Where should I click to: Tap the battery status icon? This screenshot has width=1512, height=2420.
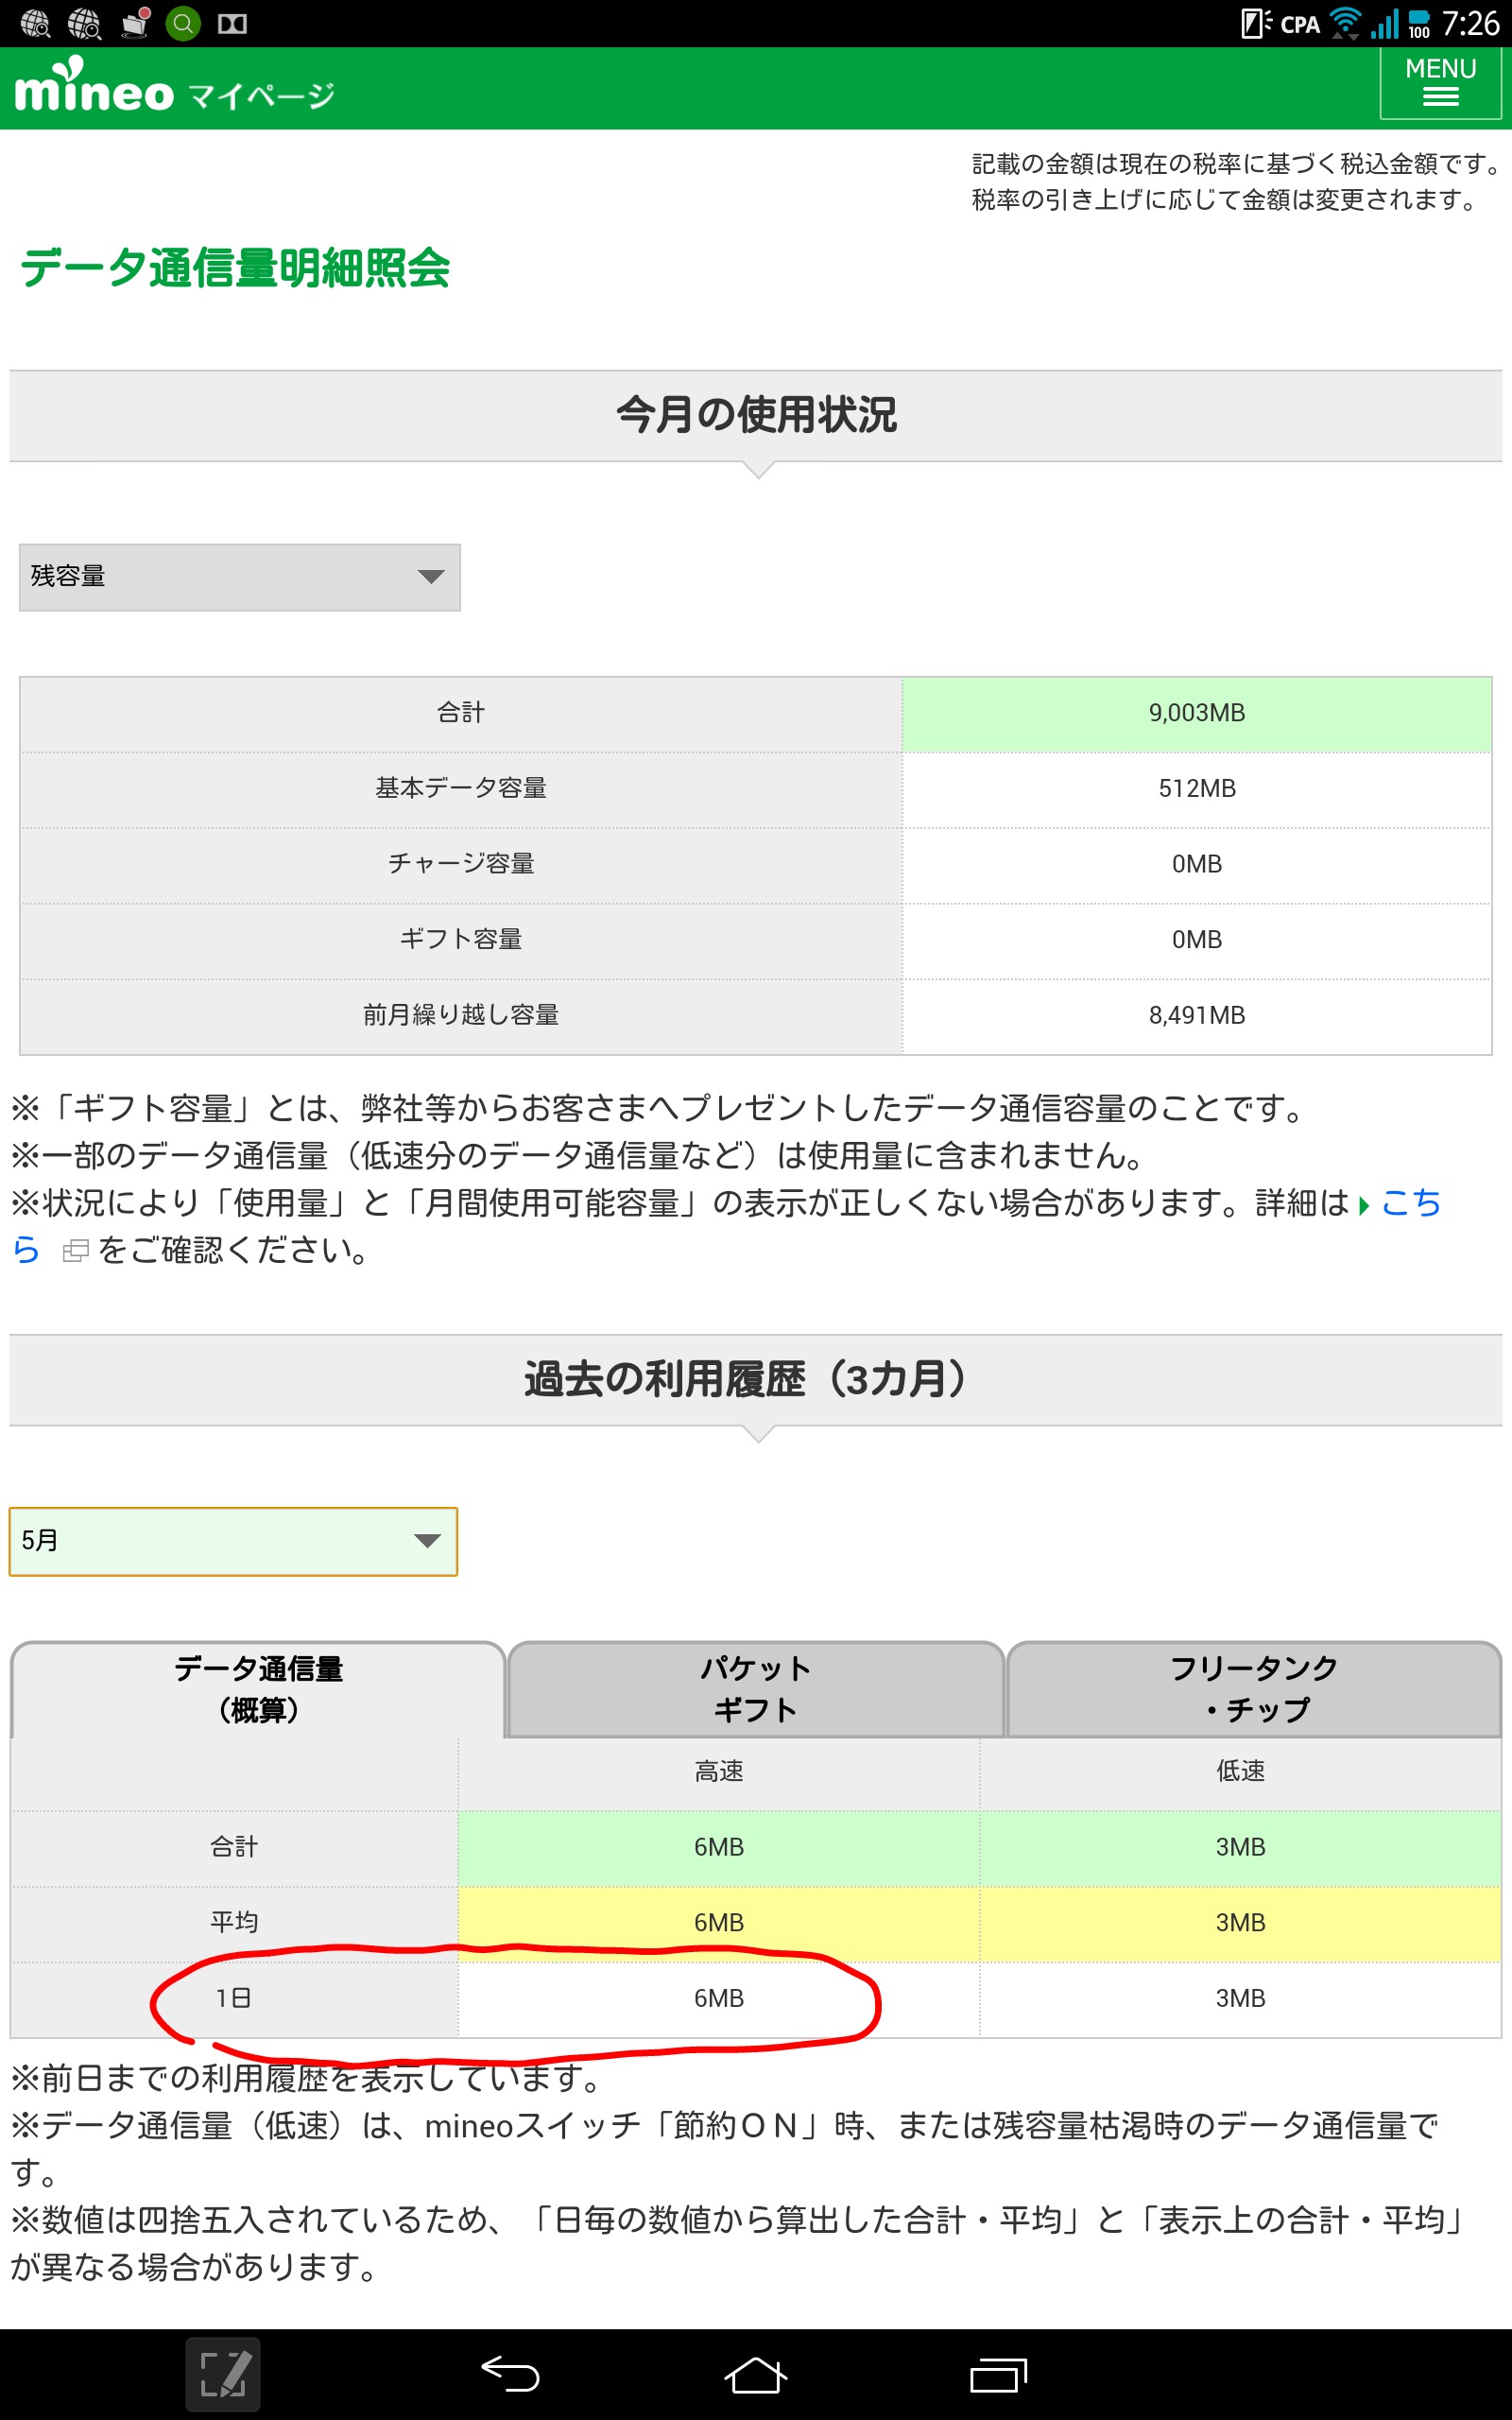[1418, 23]
